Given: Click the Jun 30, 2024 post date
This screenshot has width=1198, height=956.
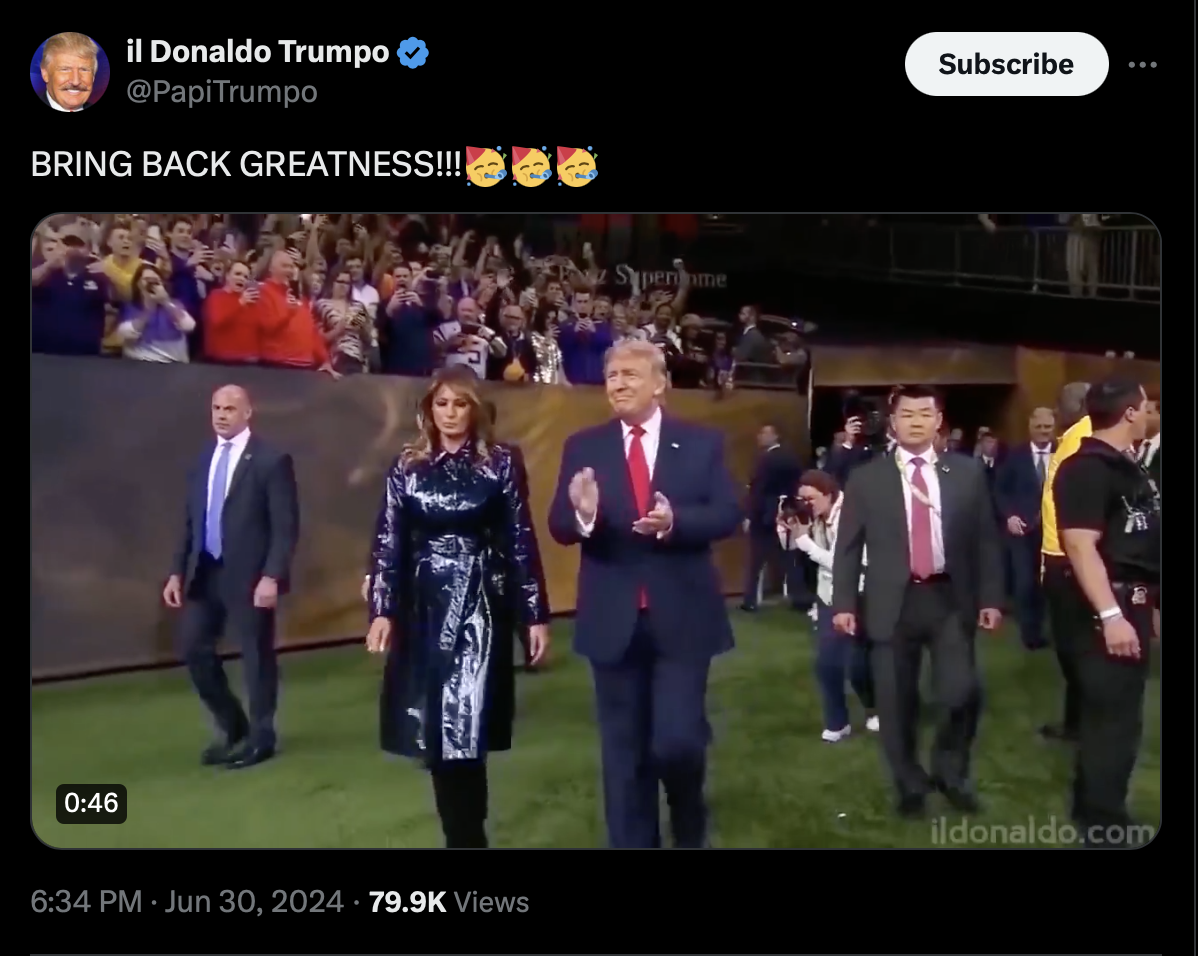Looking at the screenshot, I should coord(254,902).
